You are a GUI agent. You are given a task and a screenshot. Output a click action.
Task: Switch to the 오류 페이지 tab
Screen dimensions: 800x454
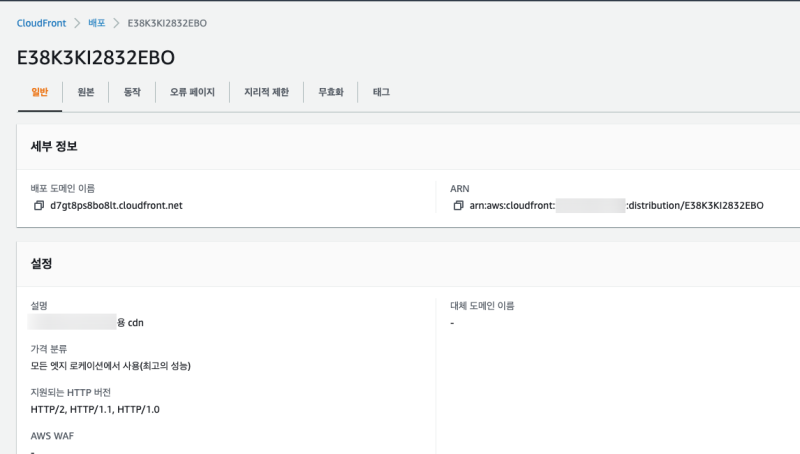[192, 92]
